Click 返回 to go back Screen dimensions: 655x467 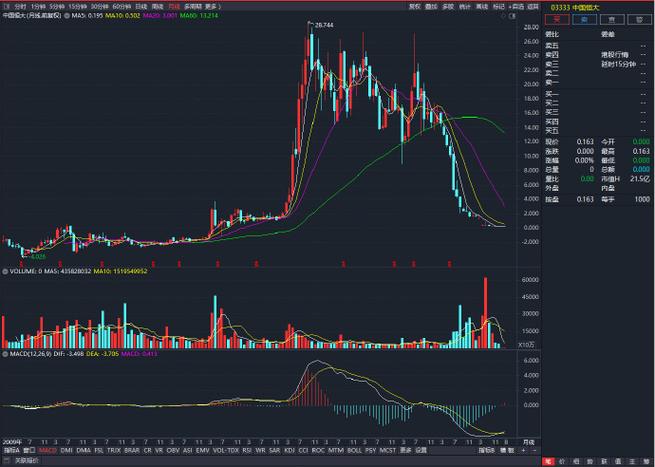[x=533, y=7]
